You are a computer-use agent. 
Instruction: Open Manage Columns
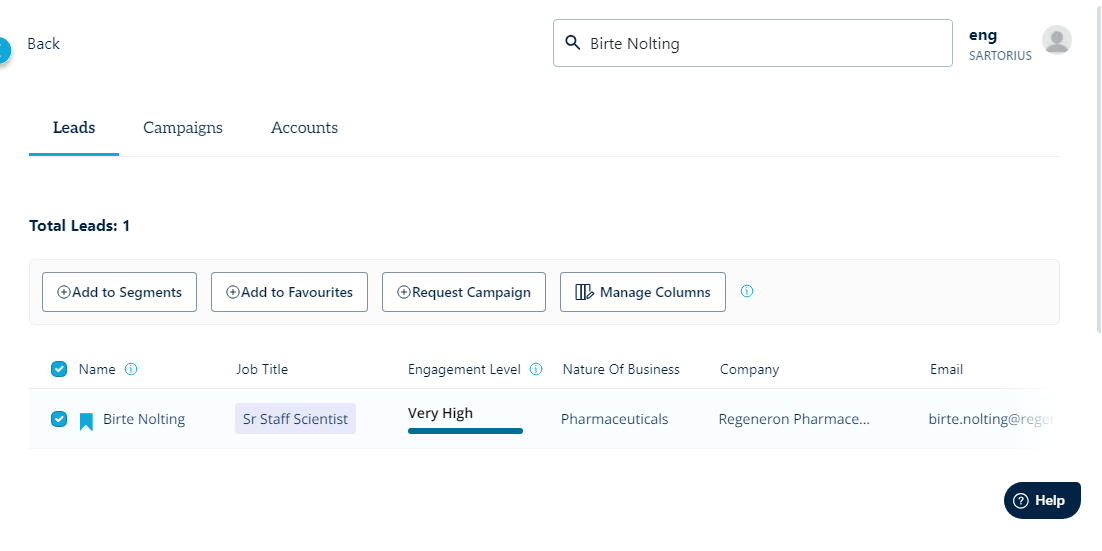pyautogui.click(x=642, y=292)
